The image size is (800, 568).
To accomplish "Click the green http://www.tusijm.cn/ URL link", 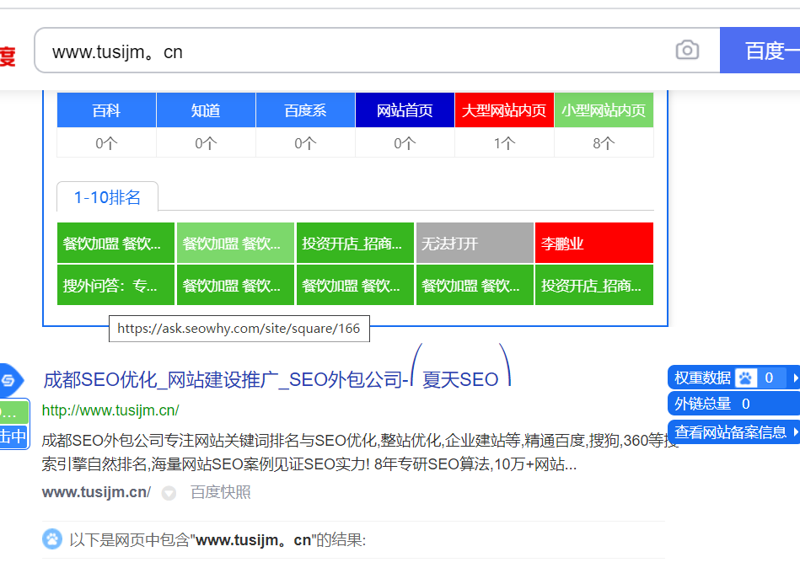I will 110,410.
